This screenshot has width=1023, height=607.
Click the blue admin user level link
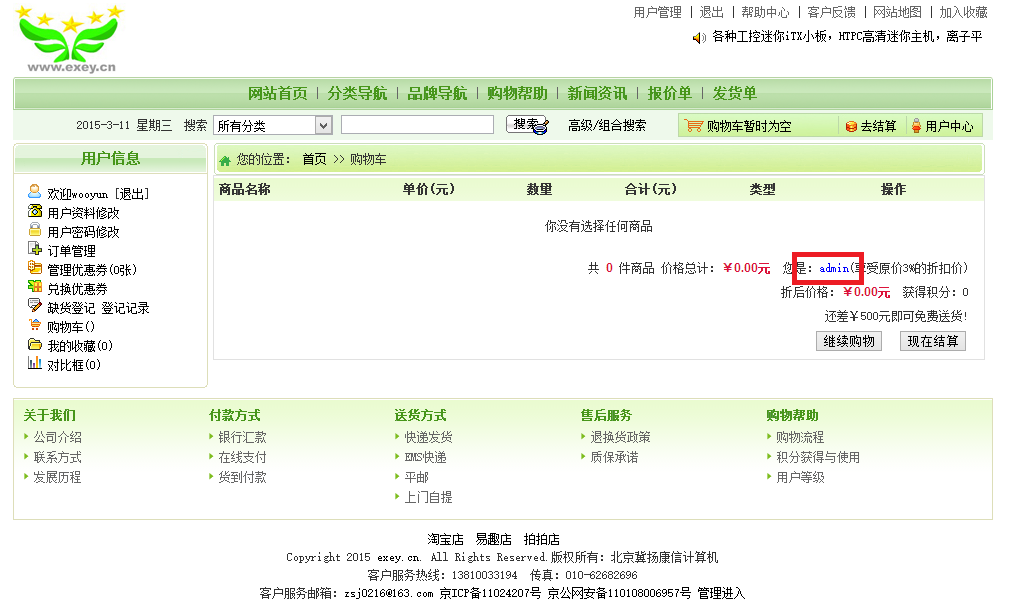834,268
